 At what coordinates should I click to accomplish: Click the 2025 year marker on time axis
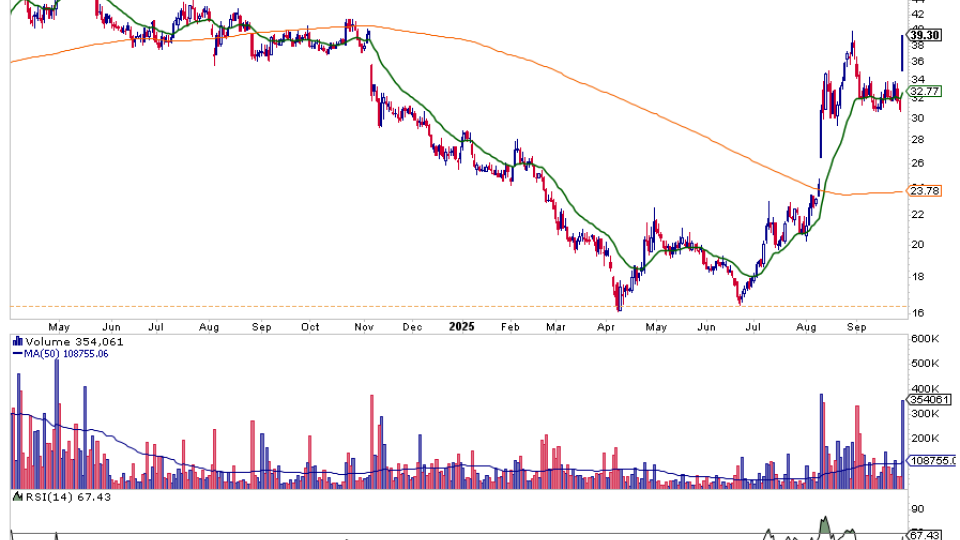[x=461, y=326]
